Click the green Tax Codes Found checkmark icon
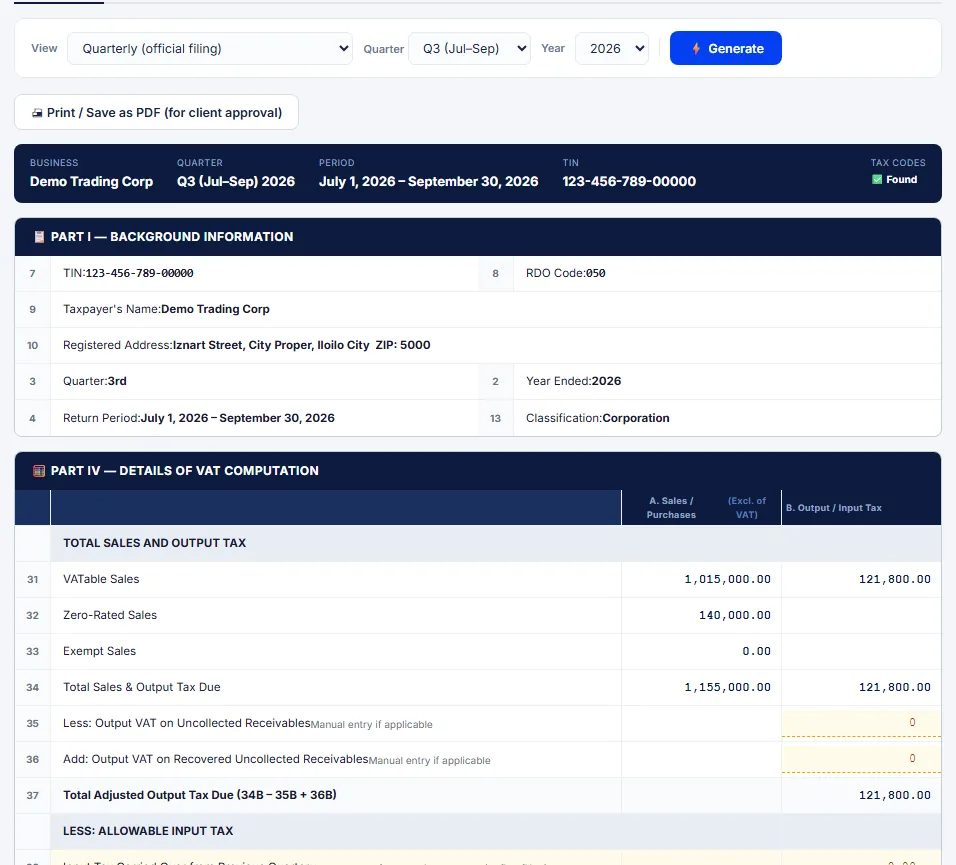The width and height of the screenshot is (956, 865). tap(877, 179)
